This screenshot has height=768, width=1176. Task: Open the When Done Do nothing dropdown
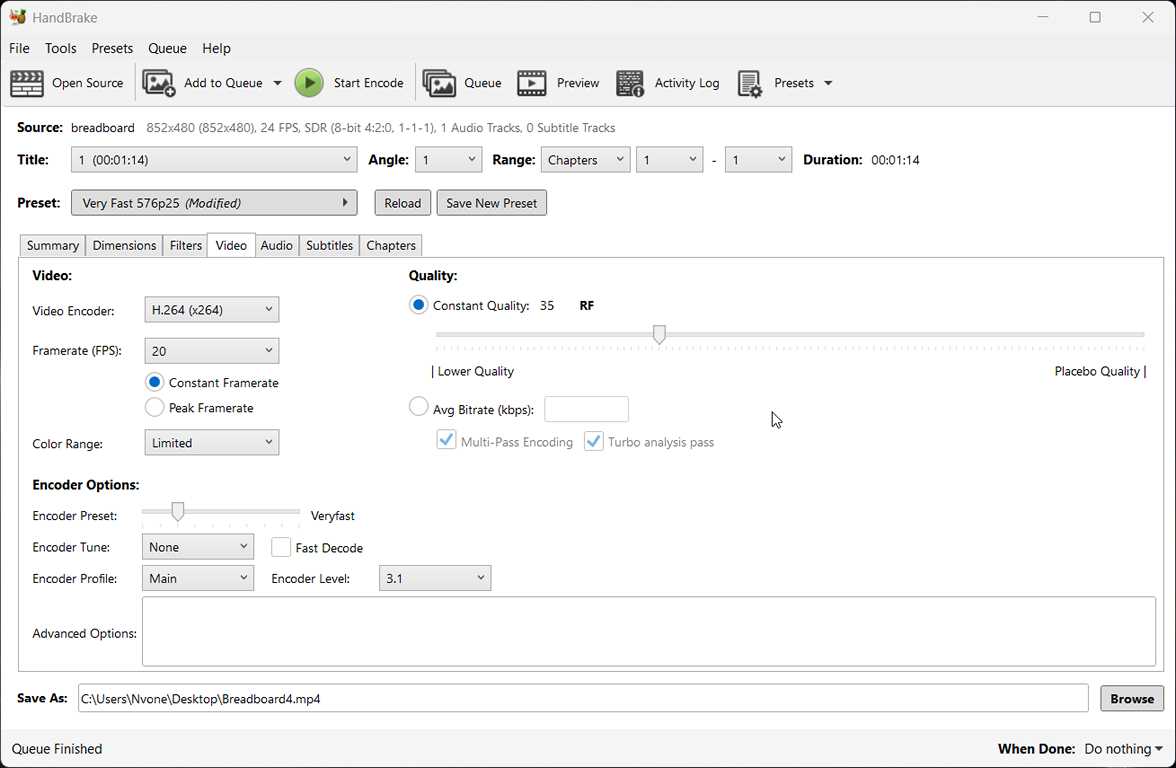[1124, 748]
